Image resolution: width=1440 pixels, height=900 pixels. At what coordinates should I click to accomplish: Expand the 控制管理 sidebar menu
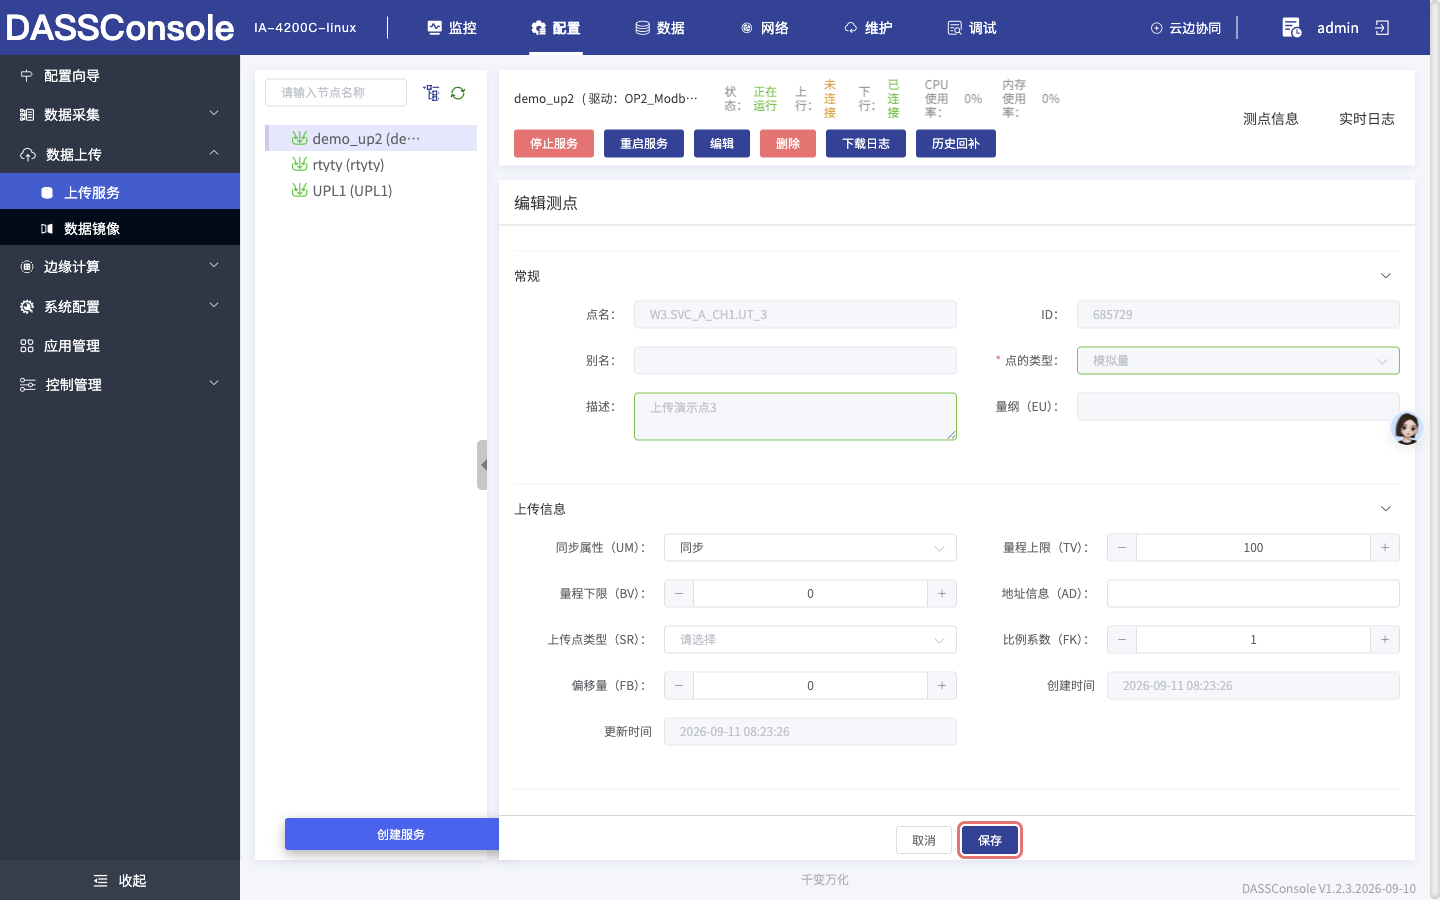coord(120,385)
